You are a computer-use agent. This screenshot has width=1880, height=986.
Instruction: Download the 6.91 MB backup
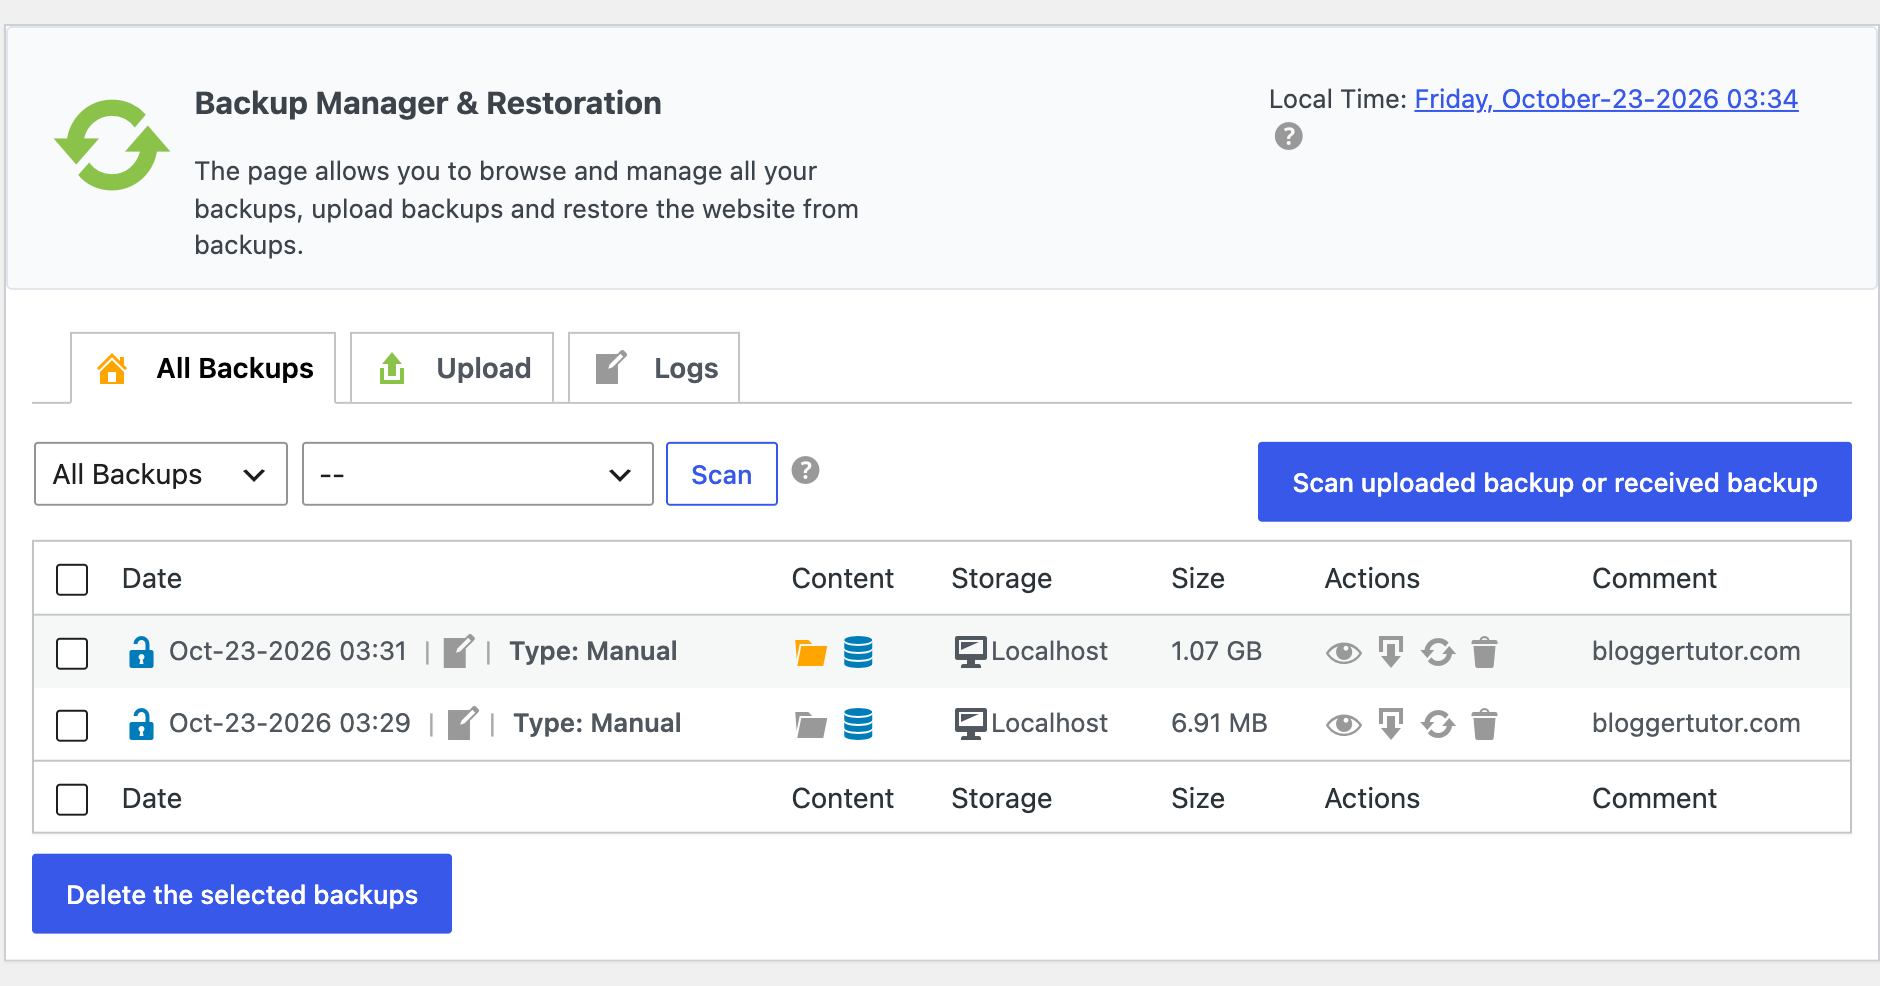(x=1391, y=724)
